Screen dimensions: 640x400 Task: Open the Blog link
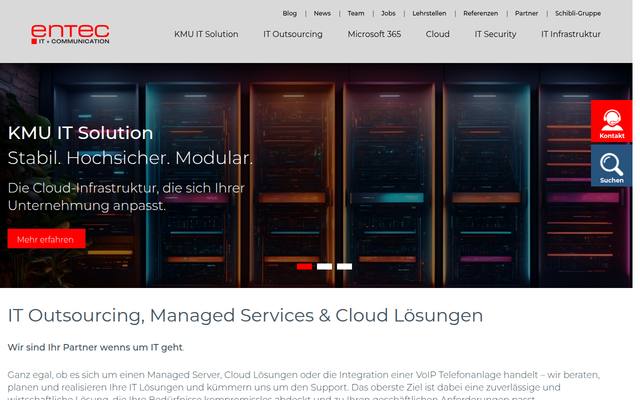click(289, 13)
